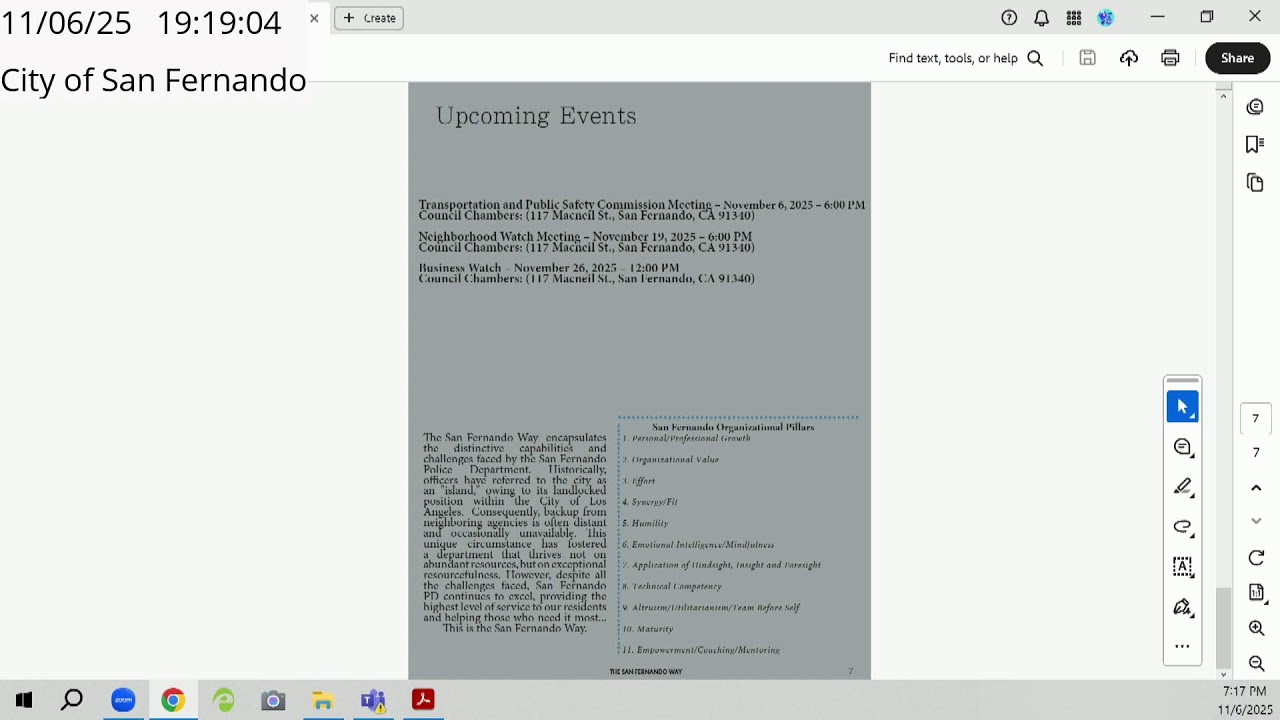This screenshot has width=1280, height=720.
Task: Select the Fill and Sign pen tool
Action: coord(1182,607)
